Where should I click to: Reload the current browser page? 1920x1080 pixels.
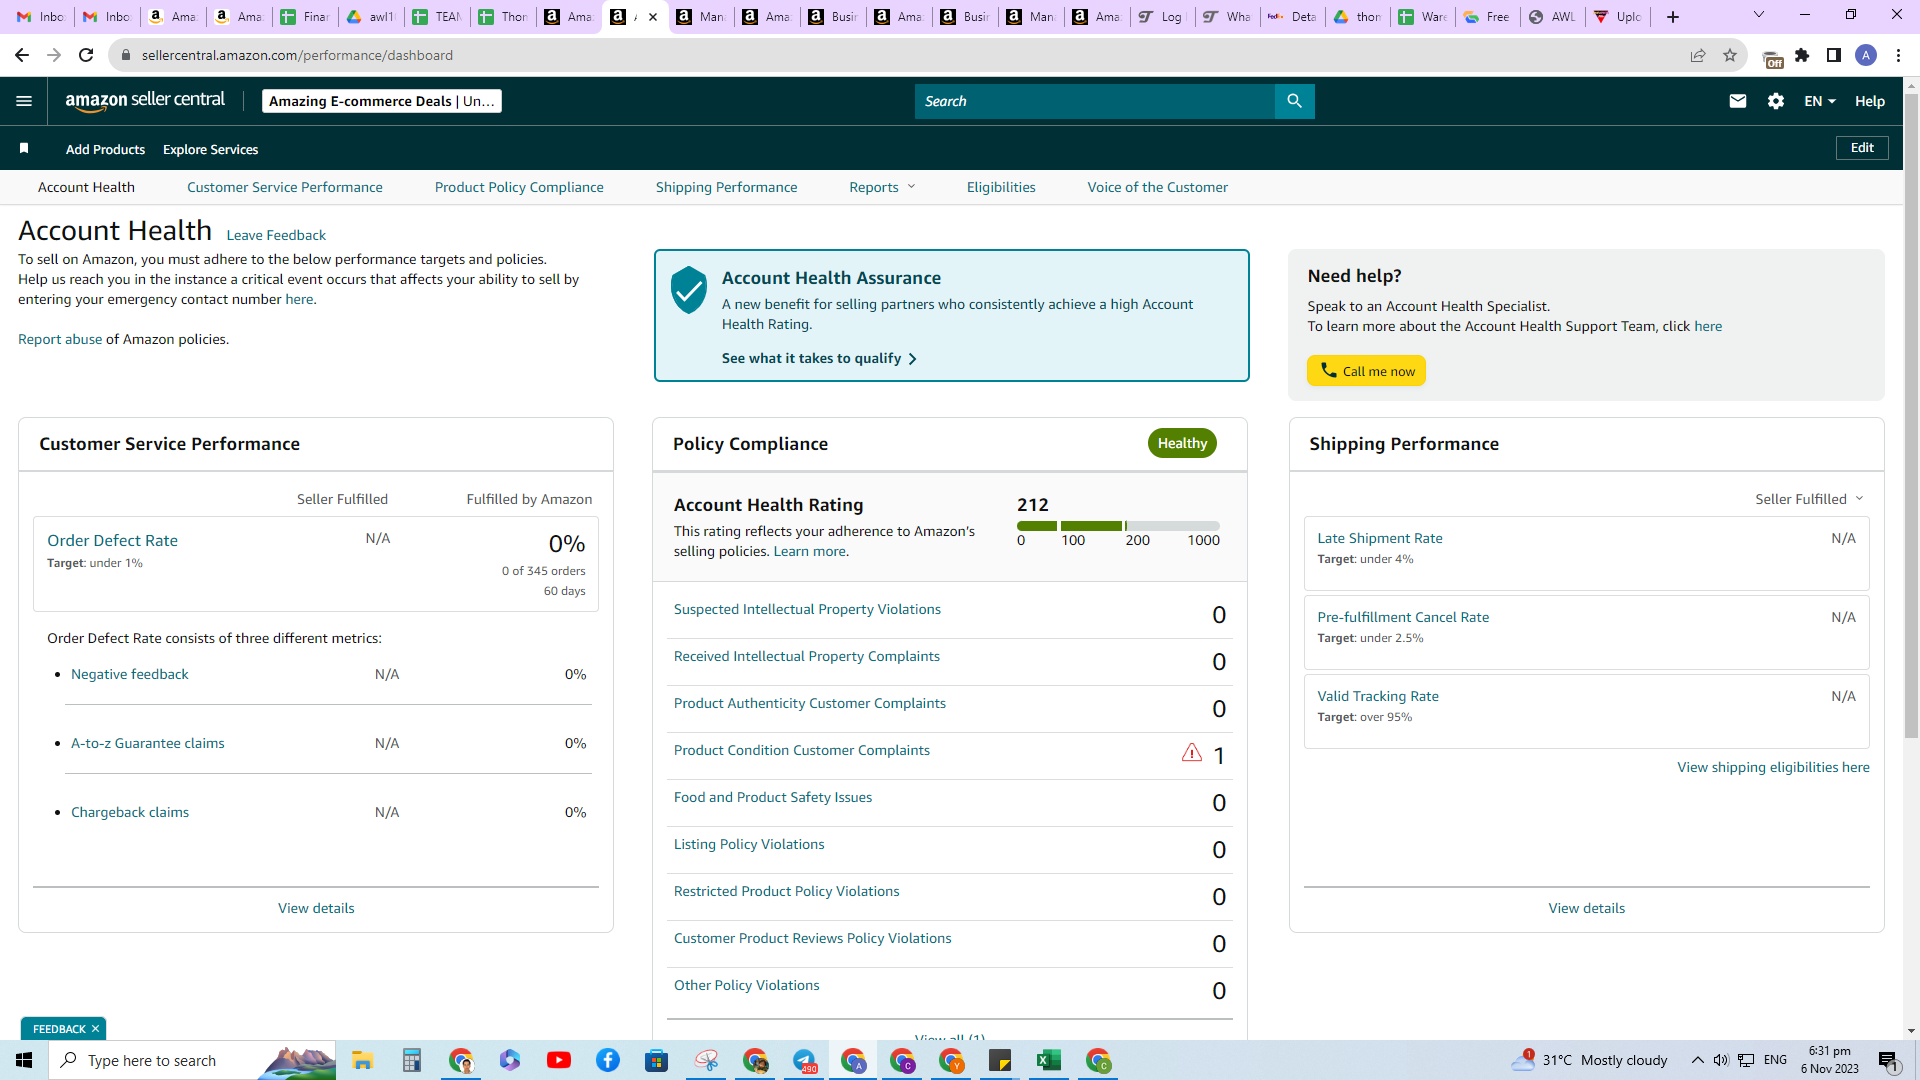tap(86, 55)
